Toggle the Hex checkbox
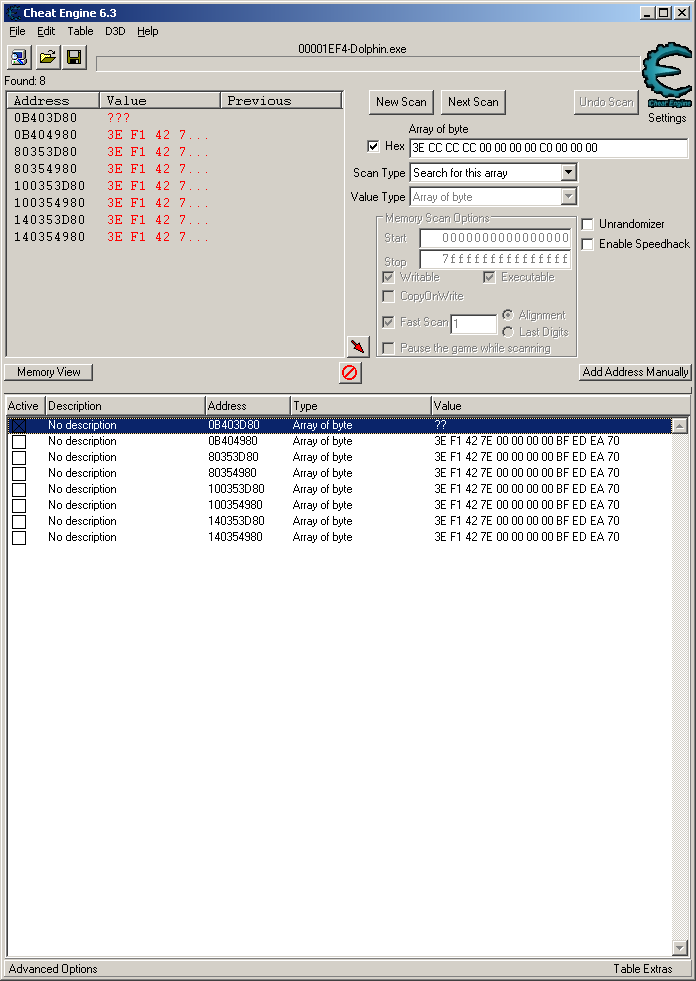 [374, 147]
